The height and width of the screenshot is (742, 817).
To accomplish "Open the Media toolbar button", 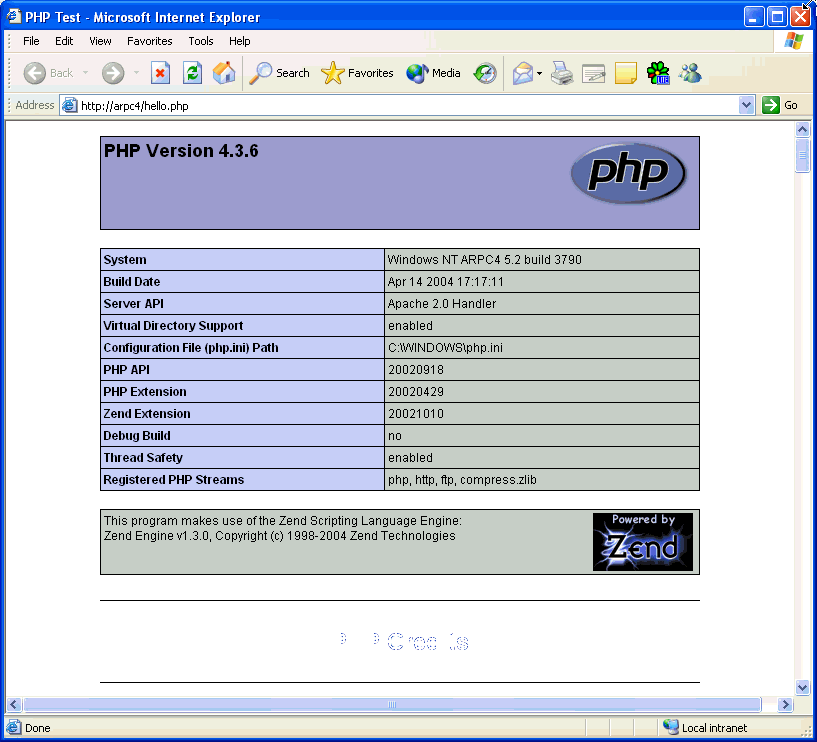I will coord(433,73).
